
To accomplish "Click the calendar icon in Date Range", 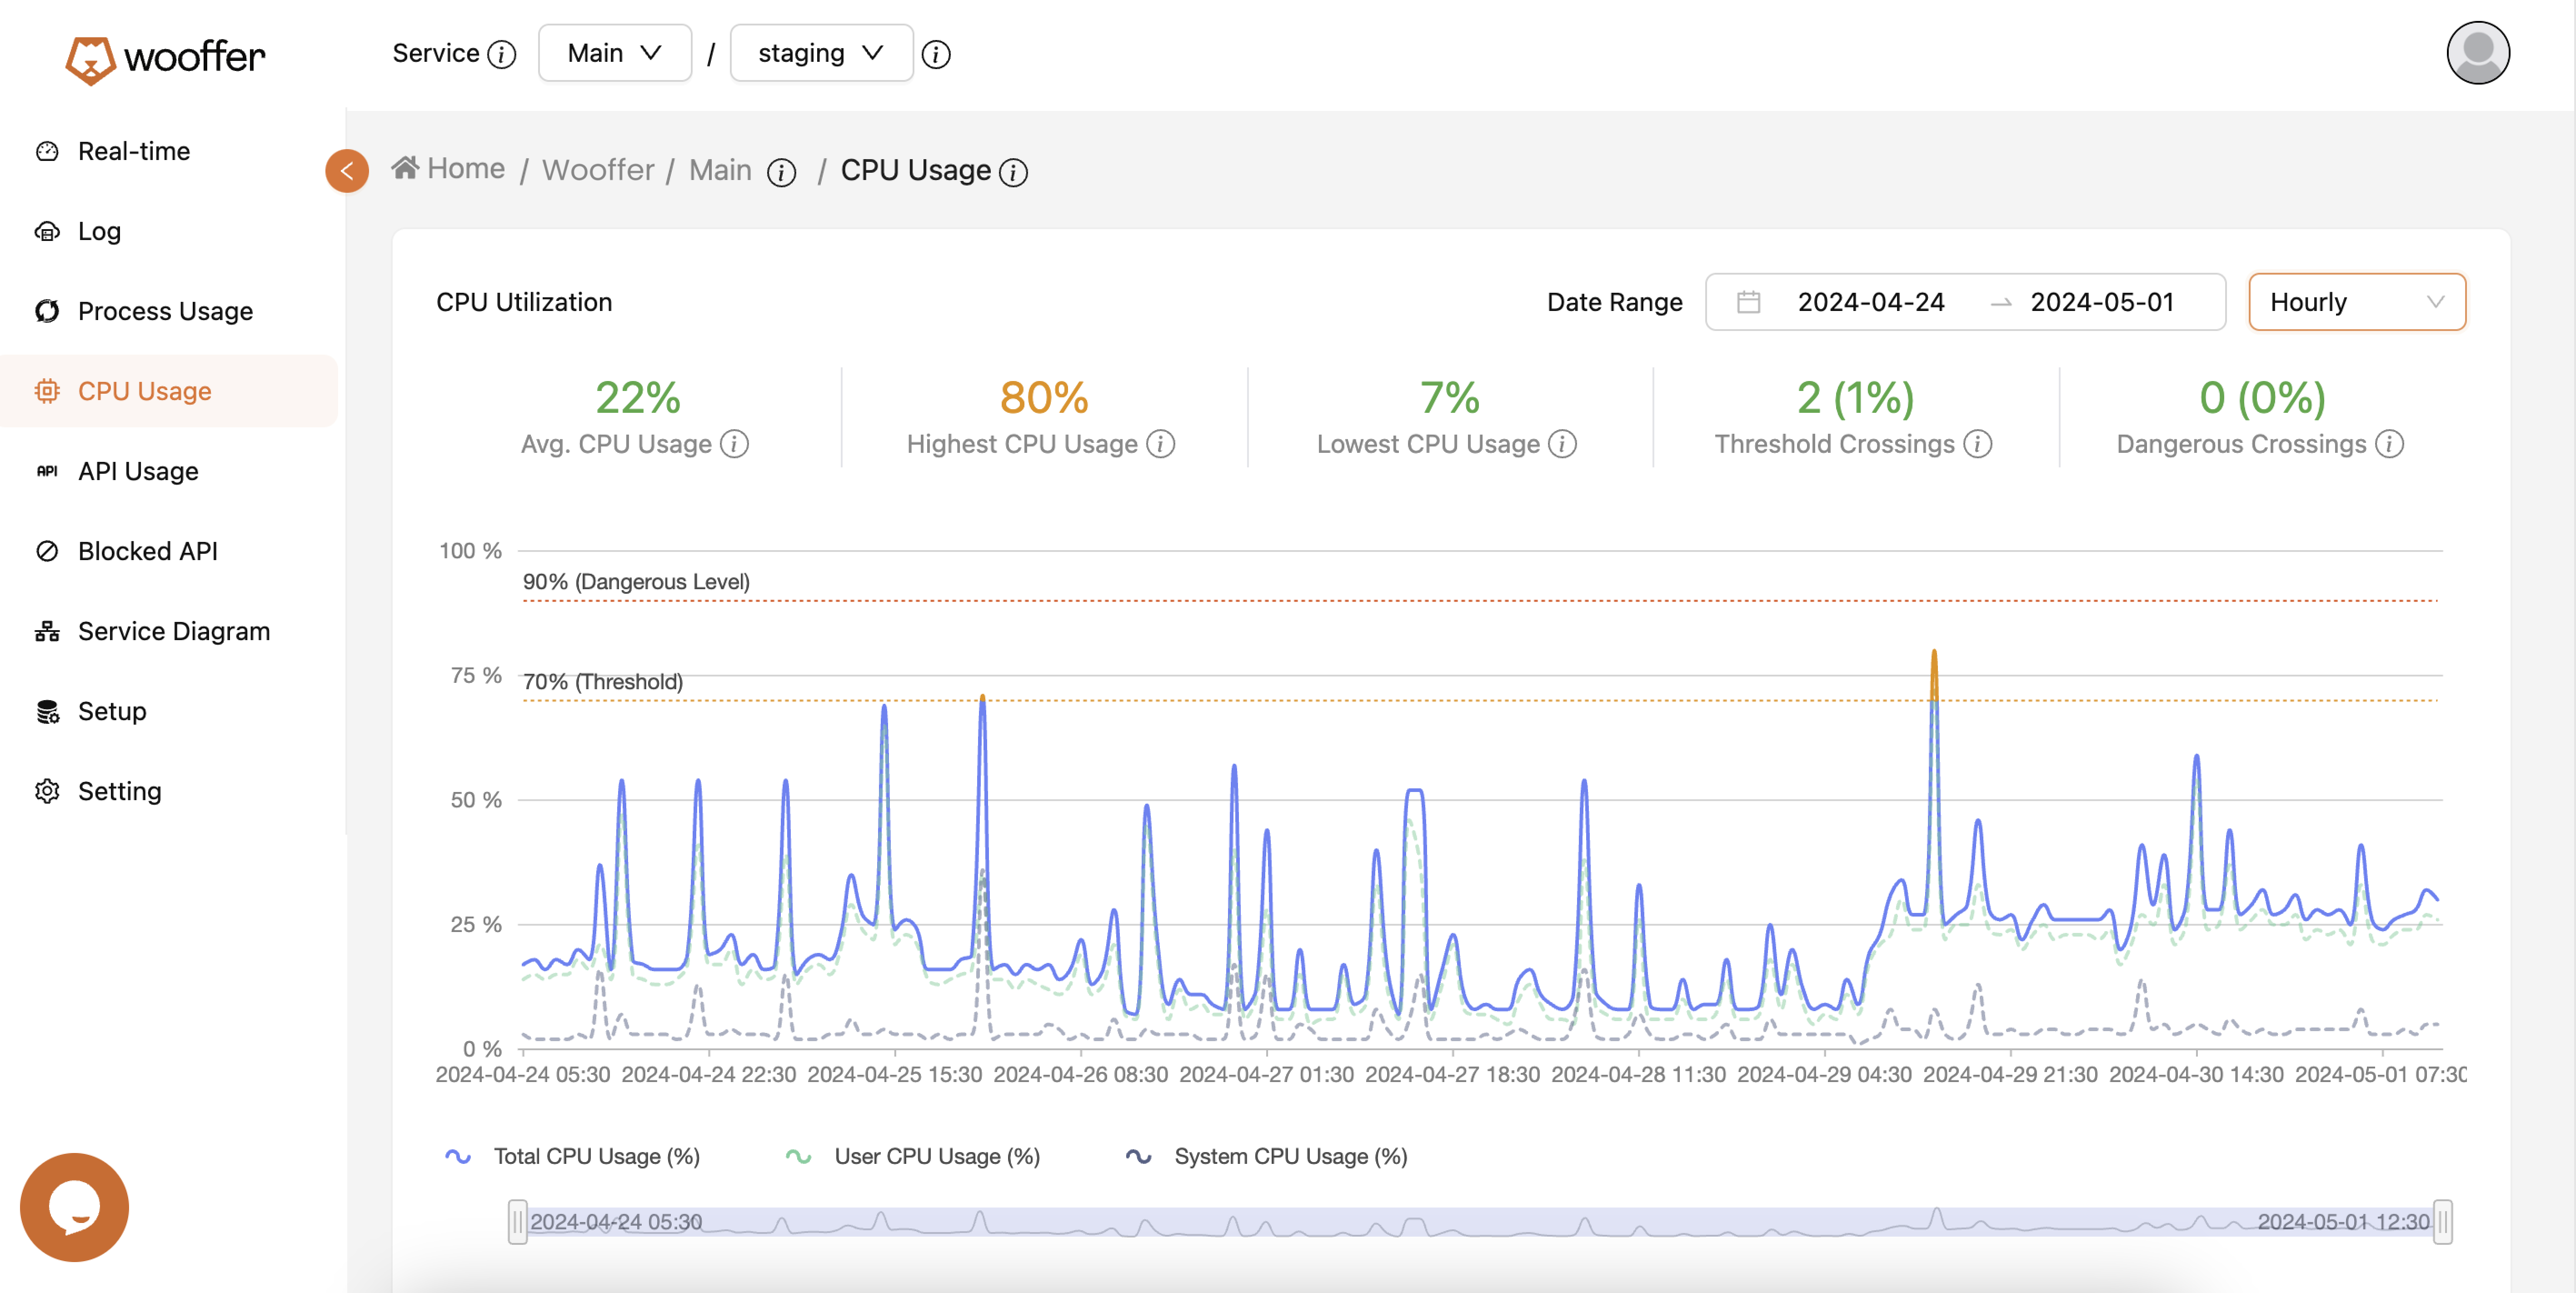I will [x=1748, y=302].
